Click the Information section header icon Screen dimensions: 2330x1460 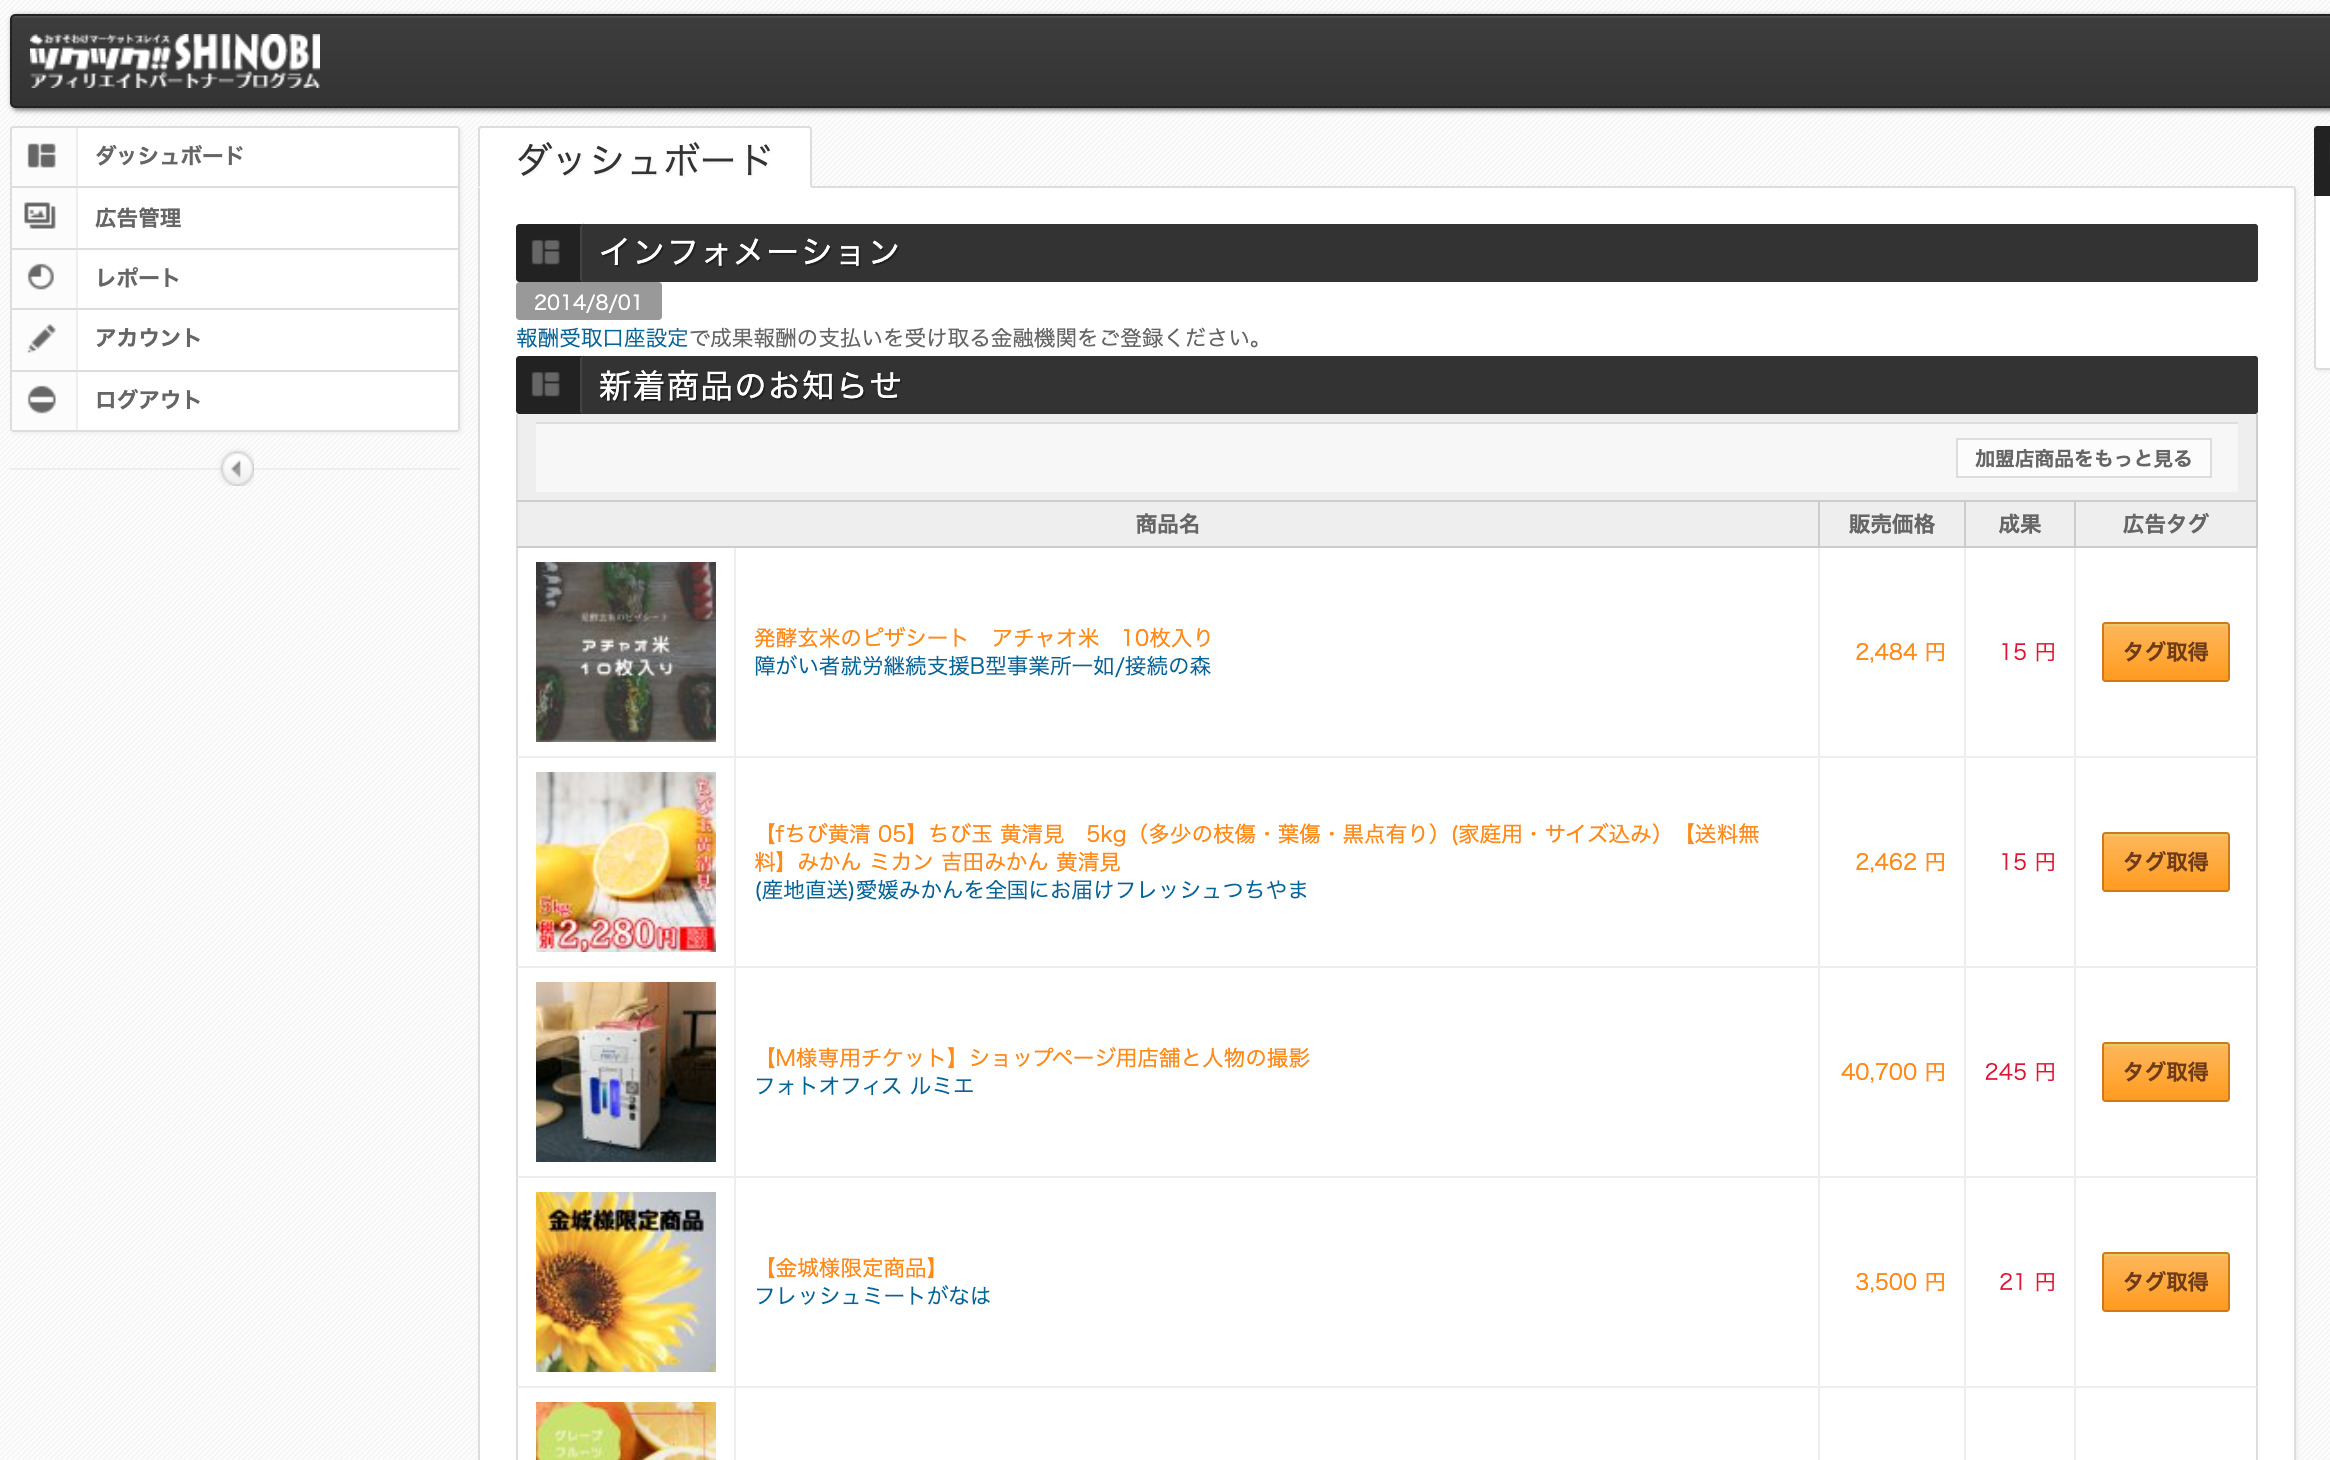(546, 252)
